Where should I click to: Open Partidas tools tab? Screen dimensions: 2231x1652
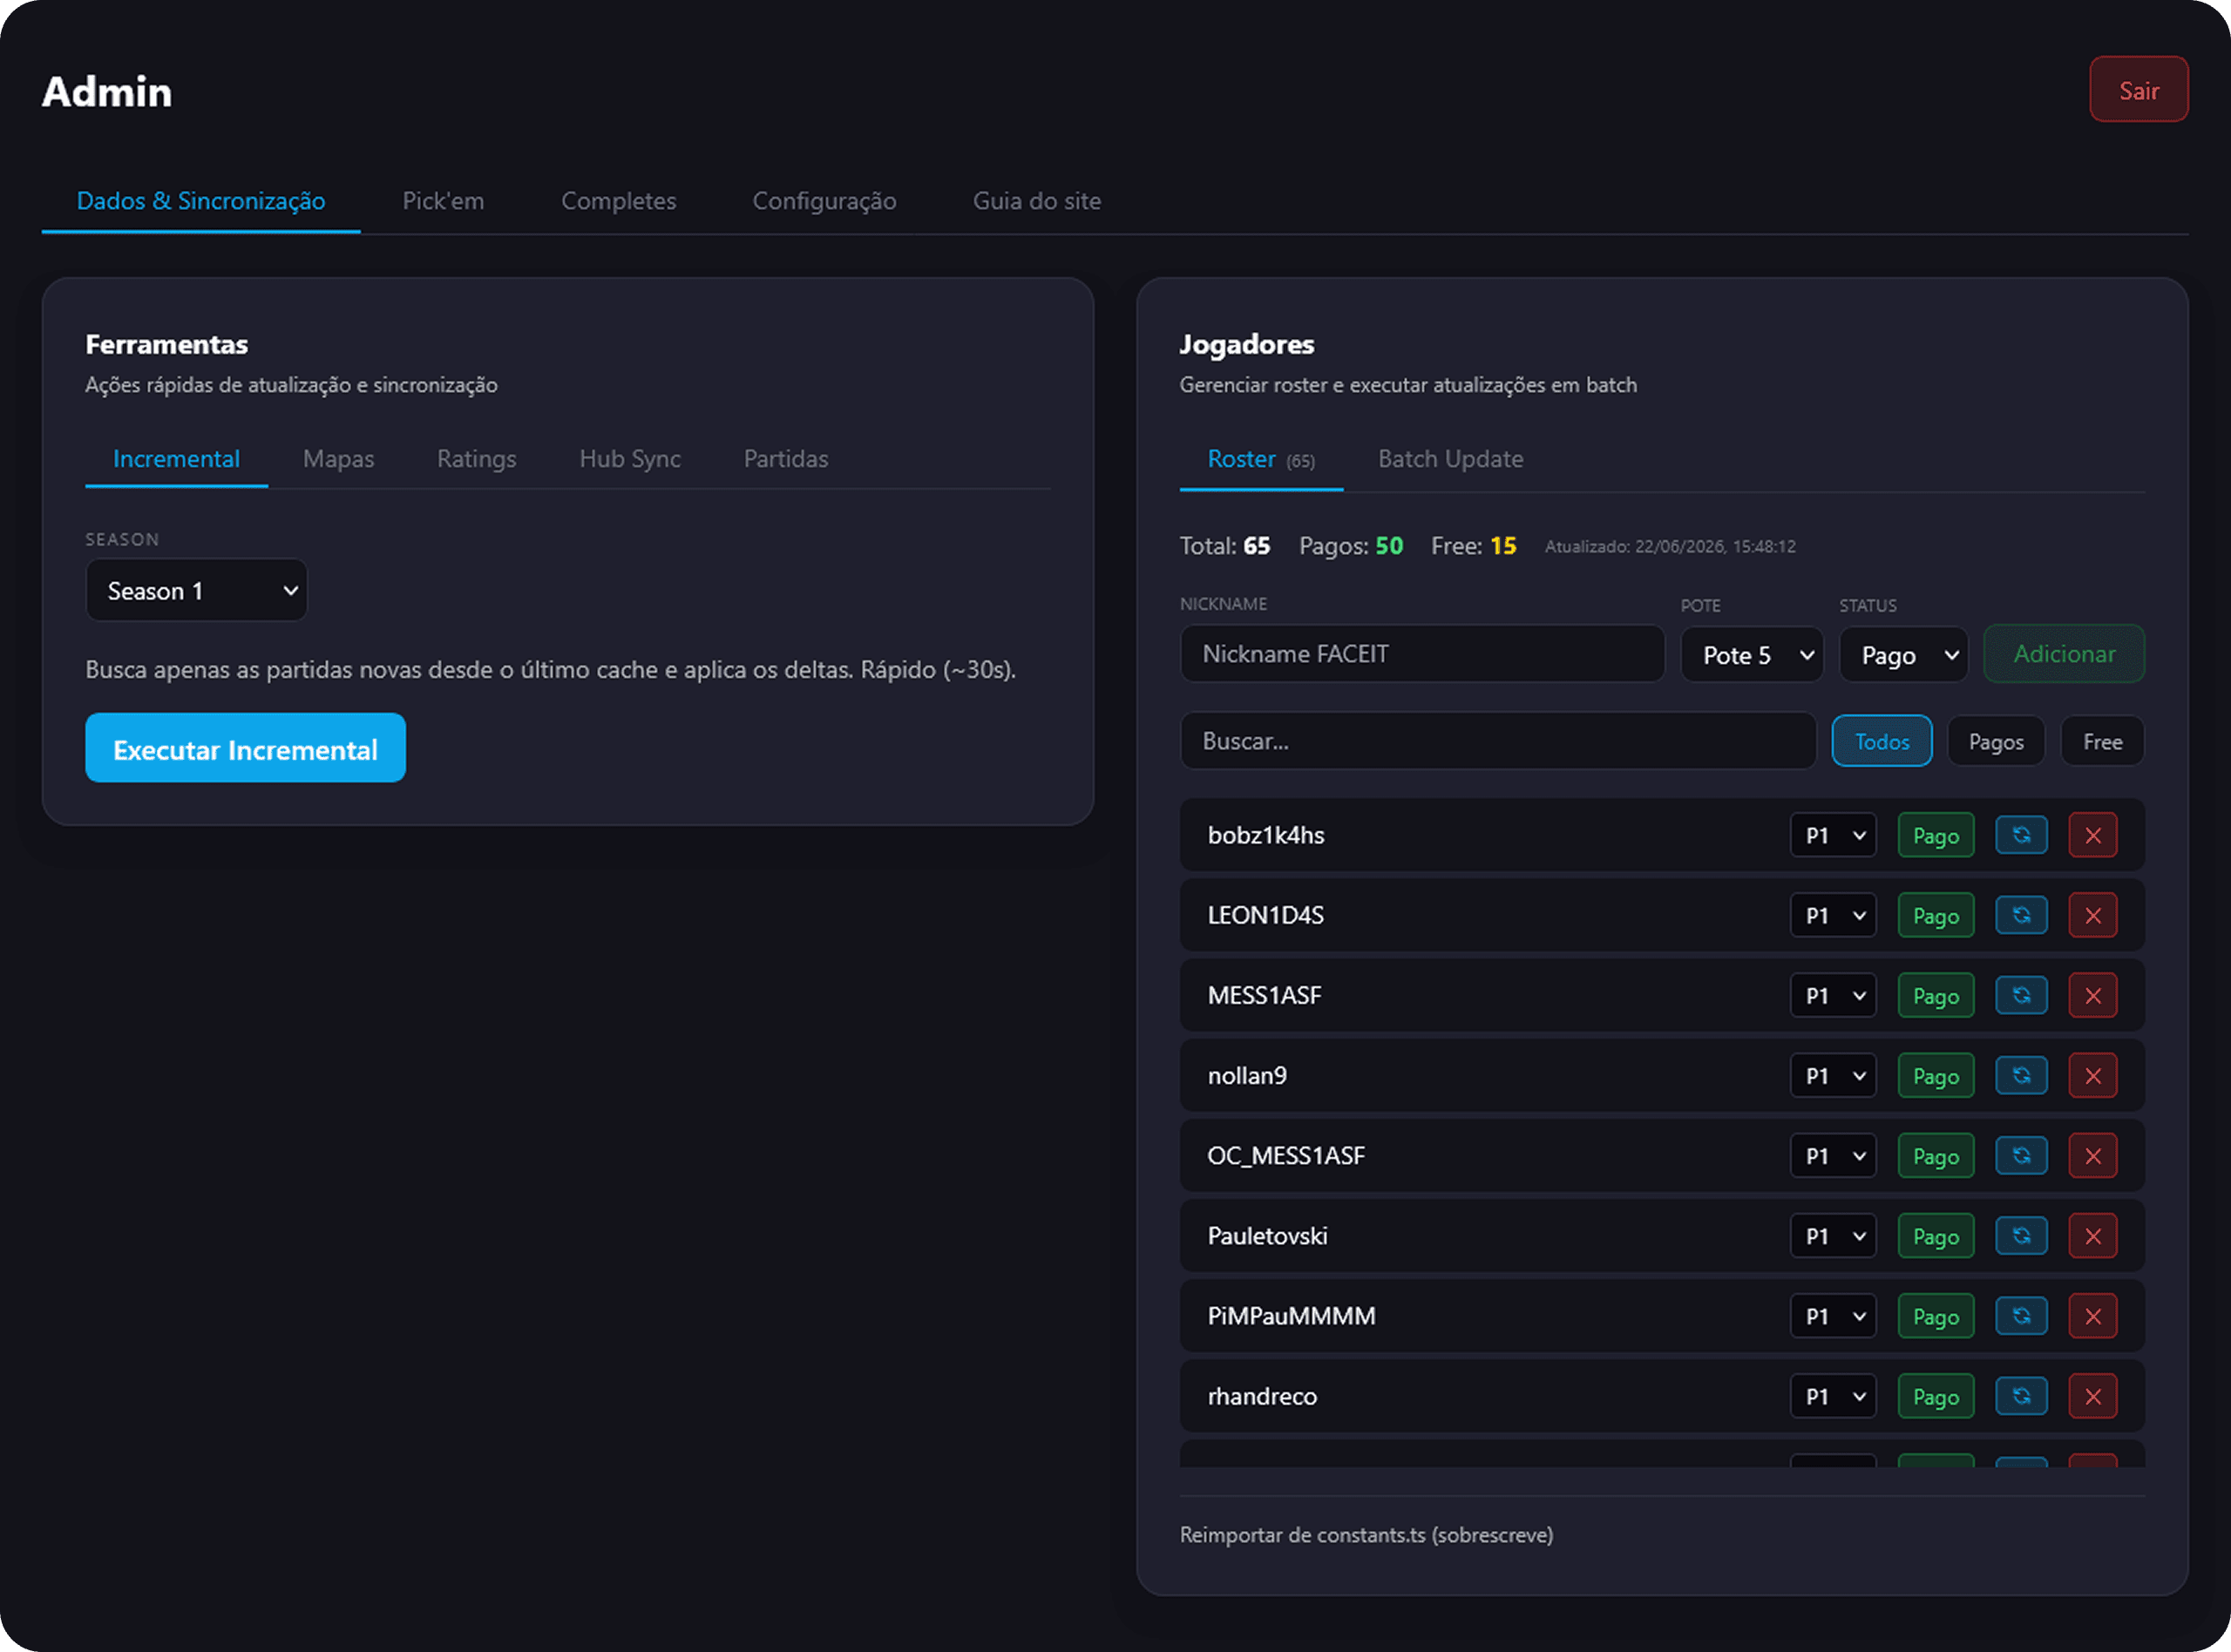[786, 458]
